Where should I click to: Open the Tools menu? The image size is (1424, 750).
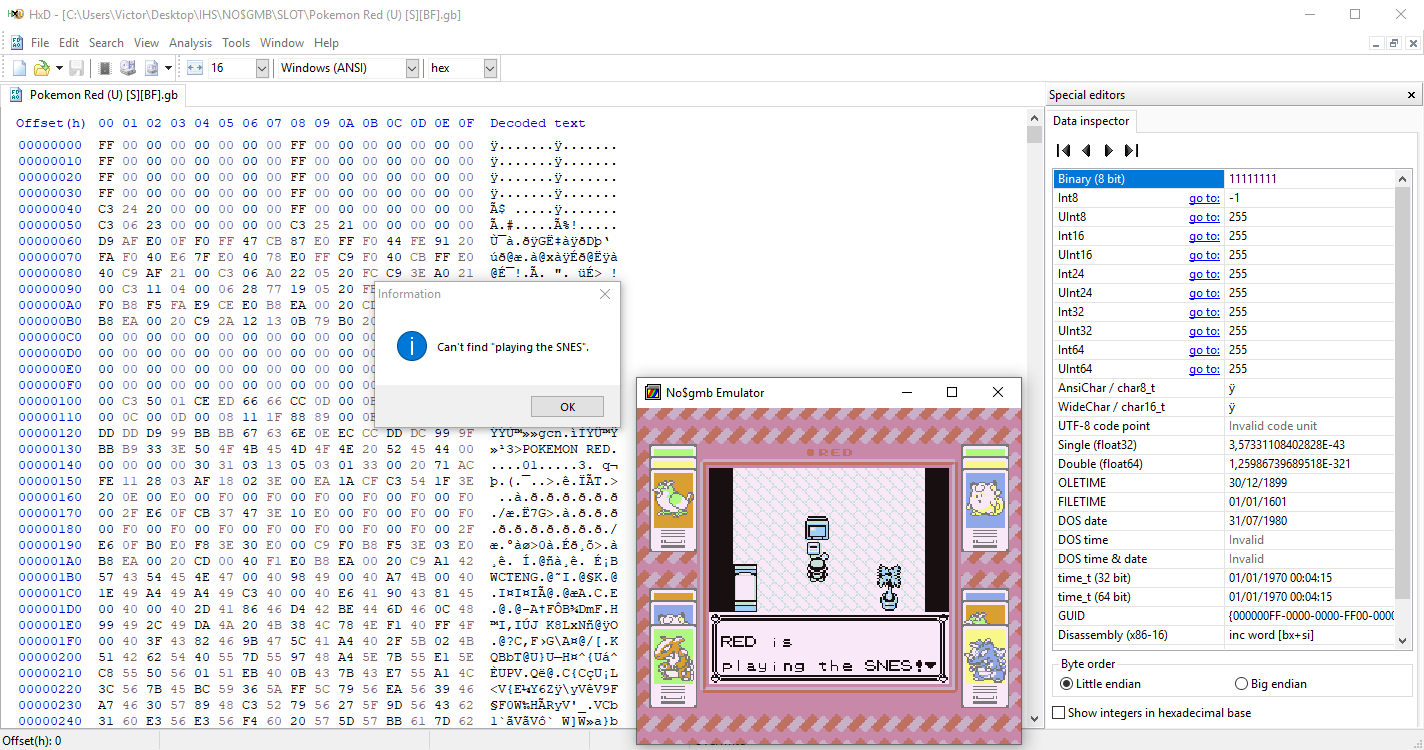coord(236,43)
